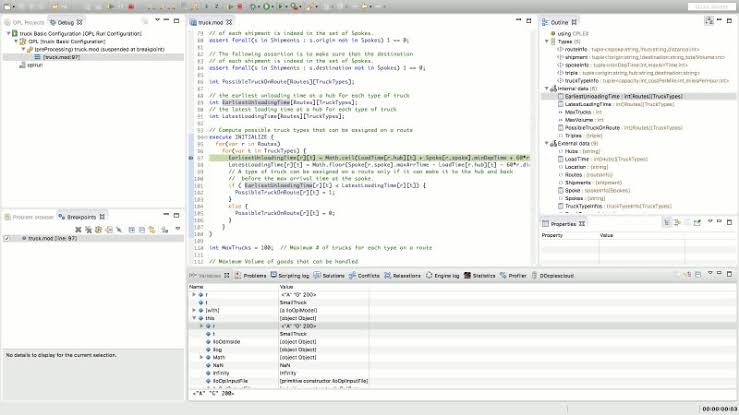
Task: Select the Debug tab
Action: click(66, 22)
